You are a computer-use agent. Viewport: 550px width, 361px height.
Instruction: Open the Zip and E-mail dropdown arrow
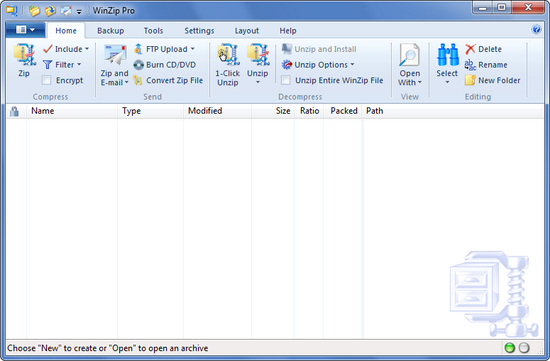coord(126,82)
